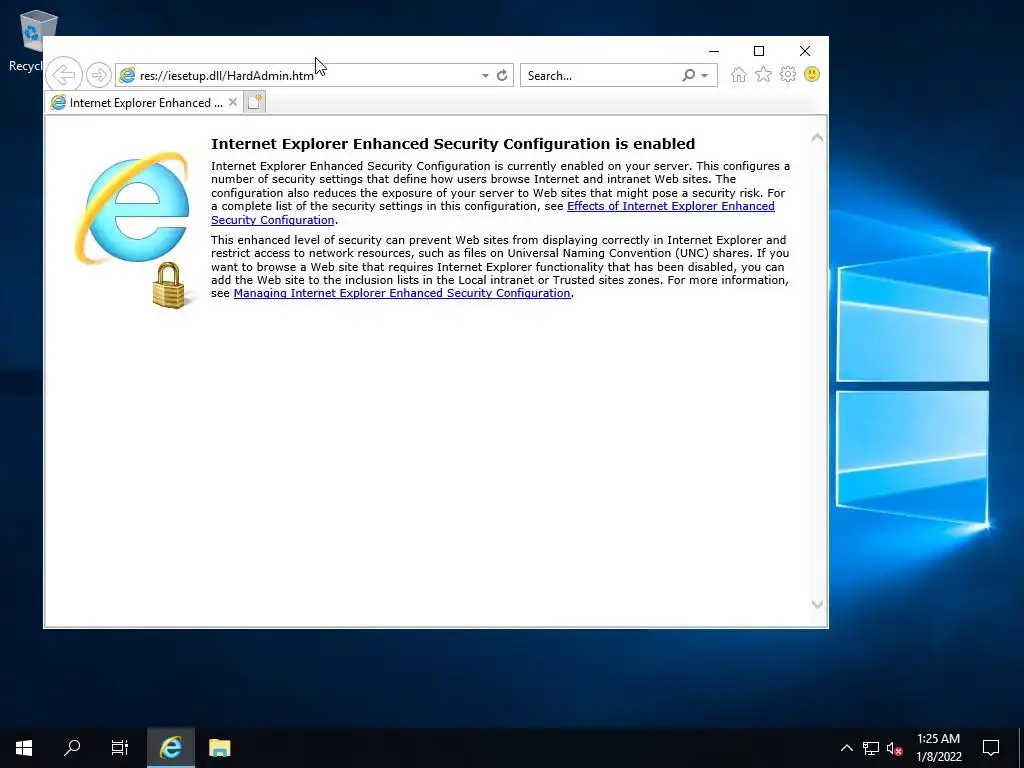Screen dimensions: 1024x768
Task: Show hidden system tray icons
Action: pos(846,748)
